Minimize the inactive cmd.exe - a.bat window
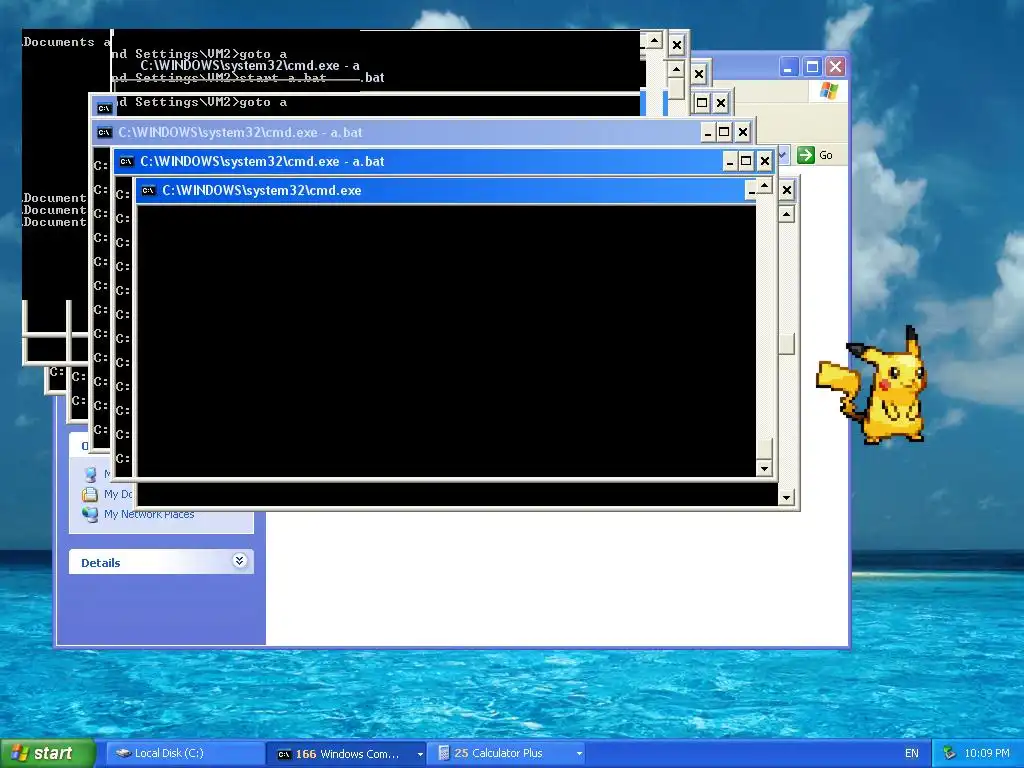The width and height of the screenshot is (1024, 768). point(708,133)
